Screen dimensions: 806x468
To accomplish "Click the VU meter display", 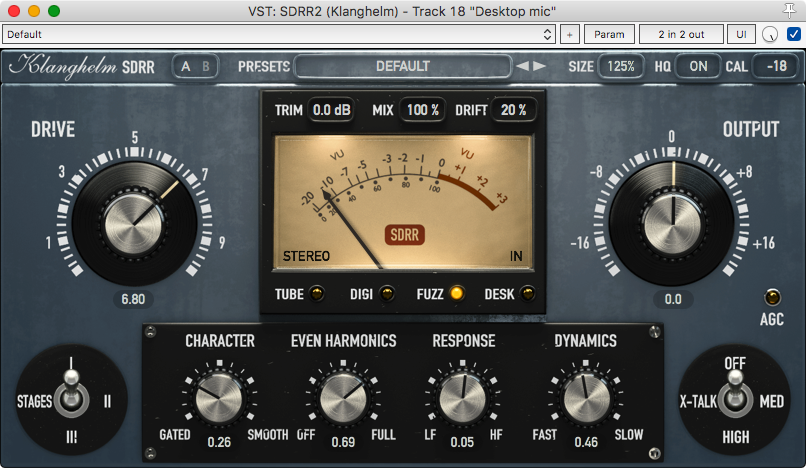I will 402,202.
